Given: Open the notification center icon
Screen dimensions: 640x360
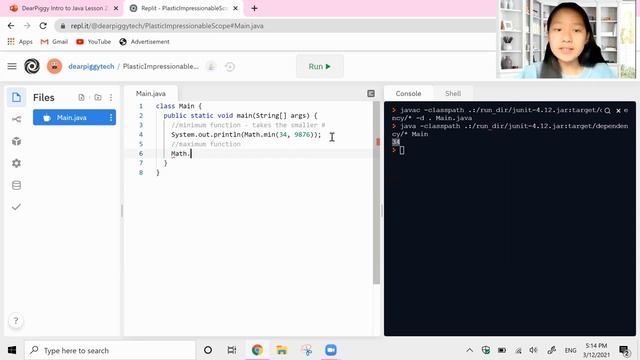Looking at the screenshot, I should [x=624, y=350].
